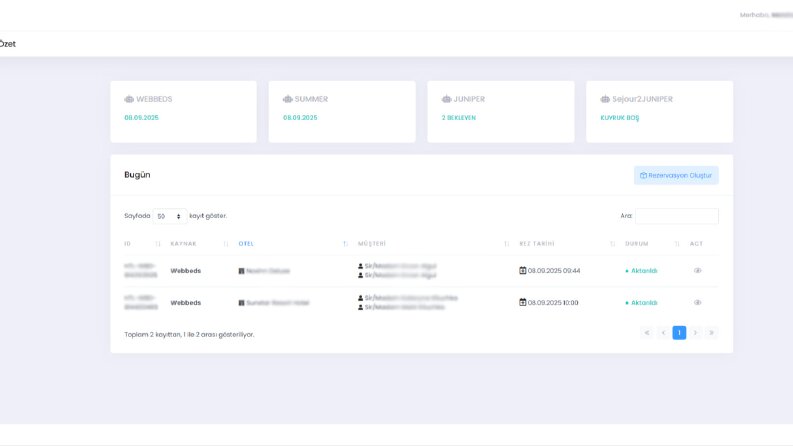Open the records-per-page dropdown showing 50
The image size is (793, 446).
point(169,216)
